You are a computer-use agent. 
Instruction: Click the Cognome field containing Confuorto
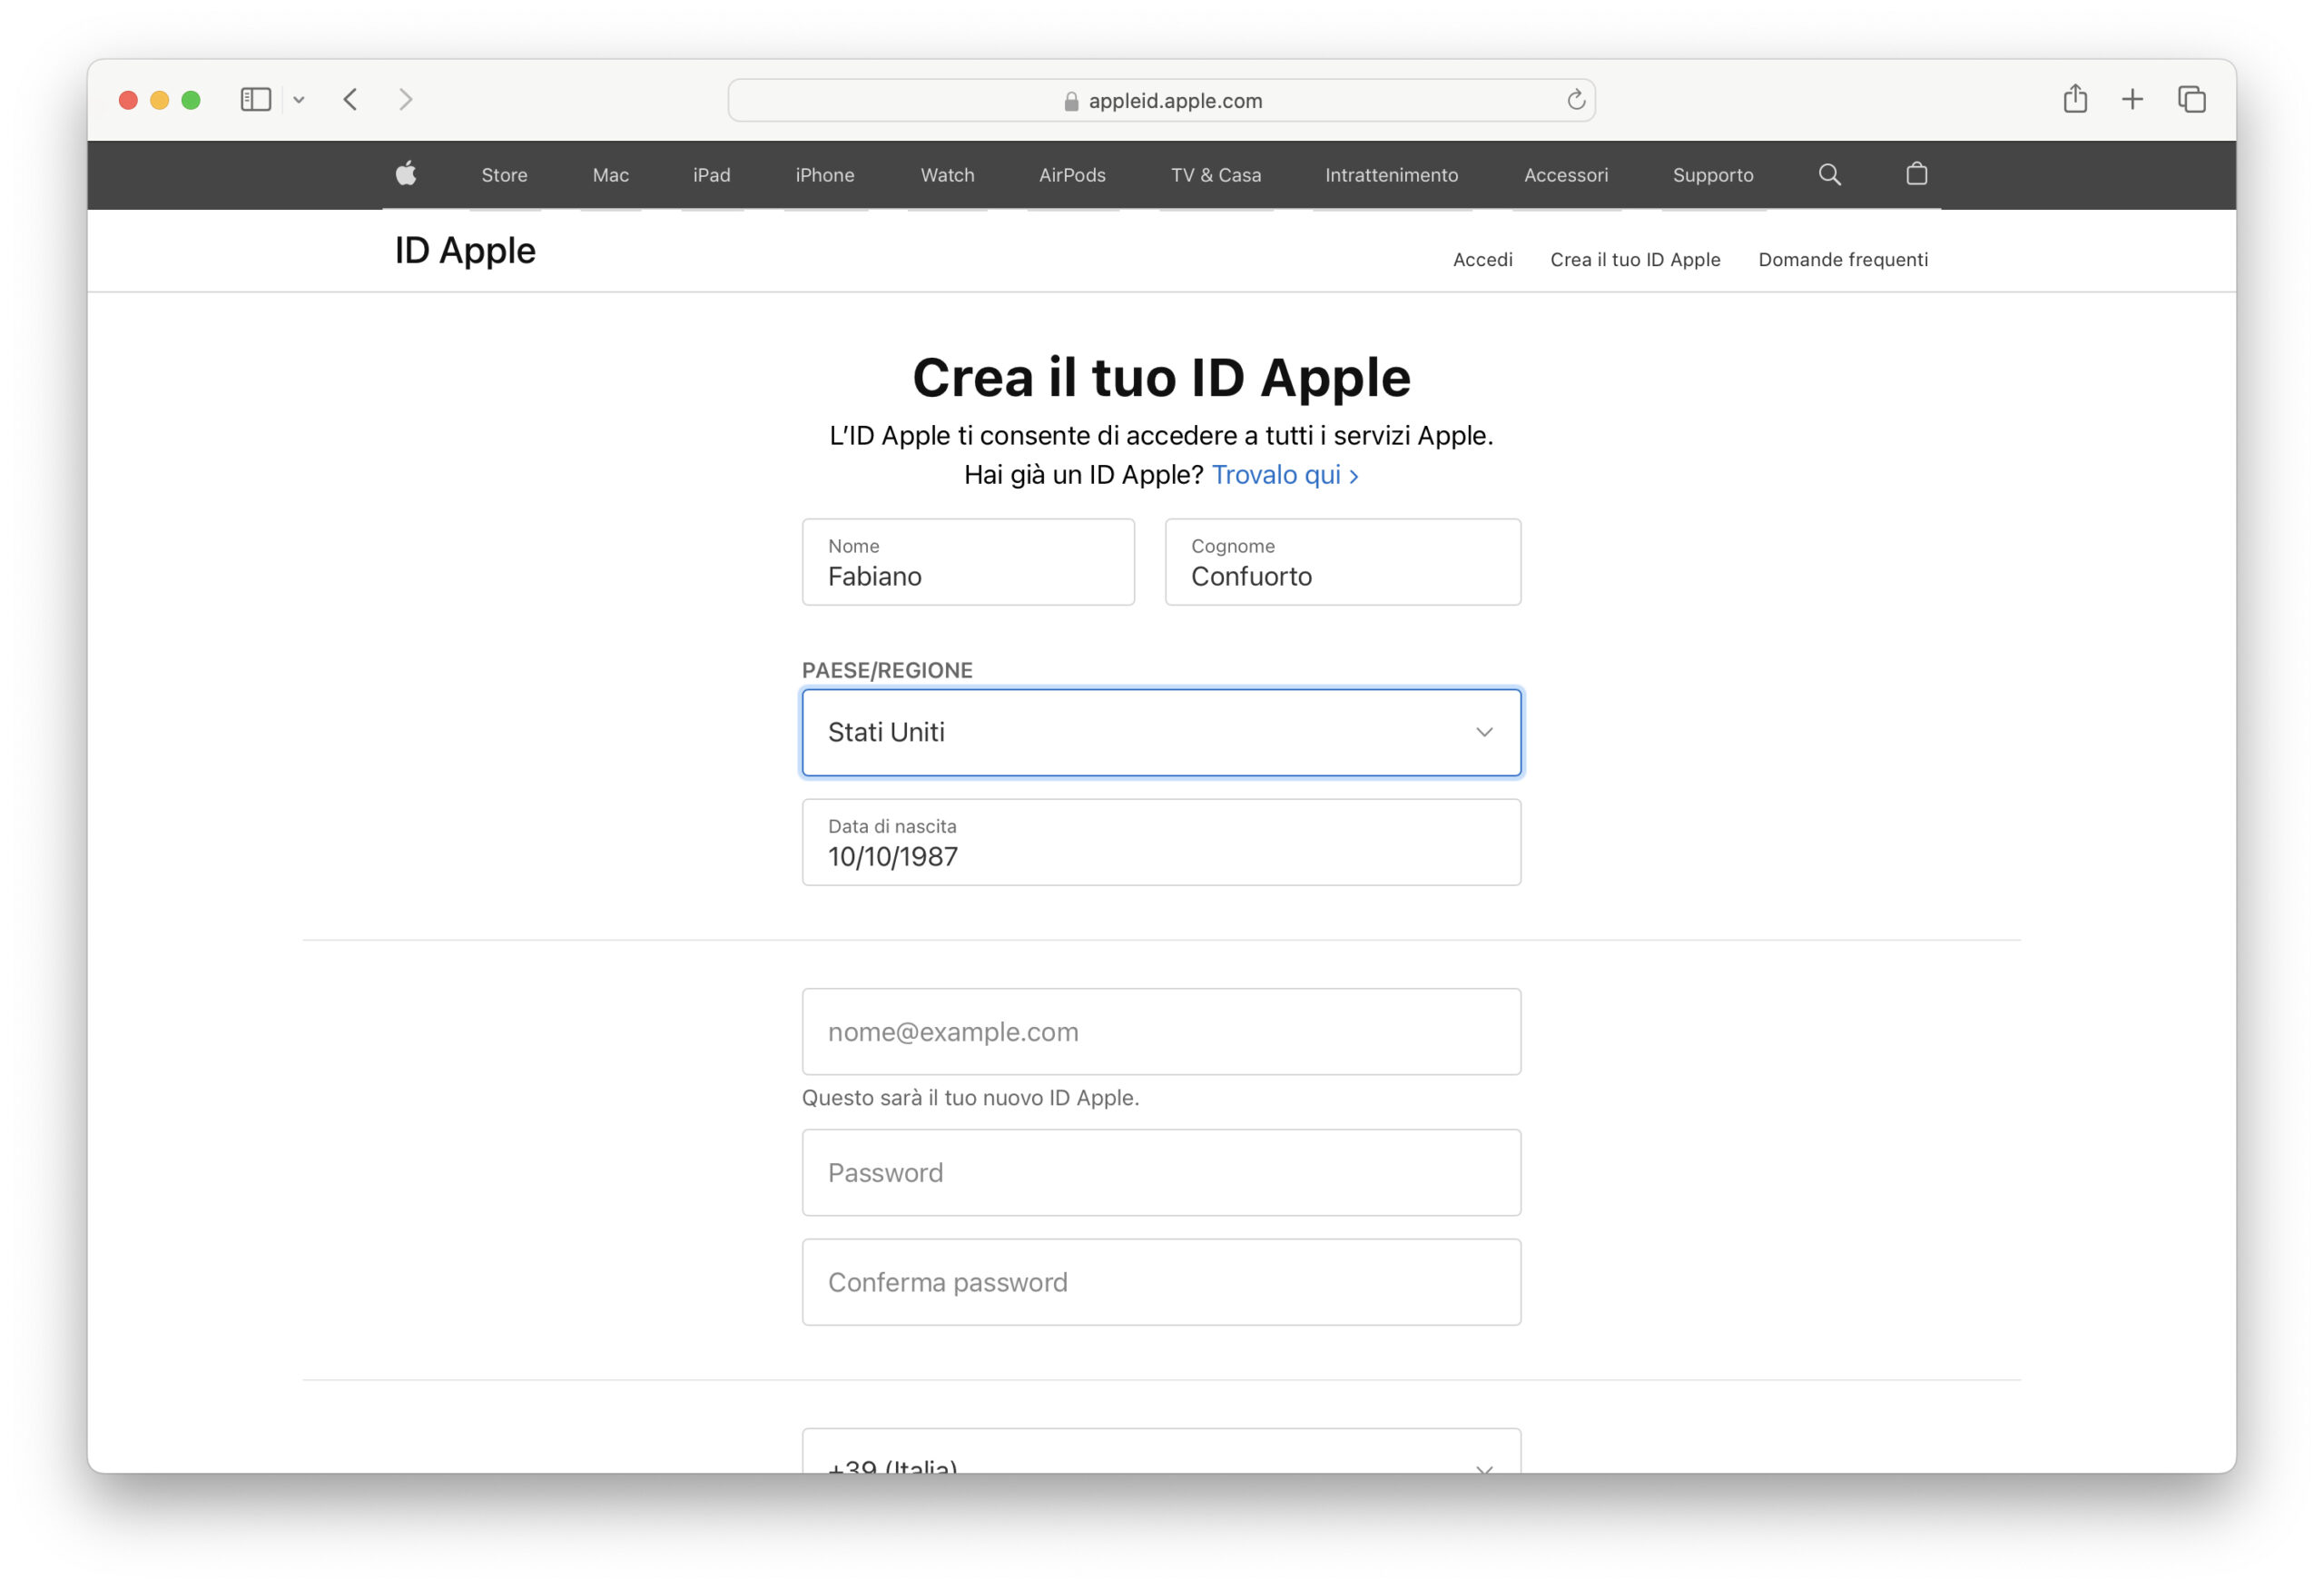point(1343,562)
